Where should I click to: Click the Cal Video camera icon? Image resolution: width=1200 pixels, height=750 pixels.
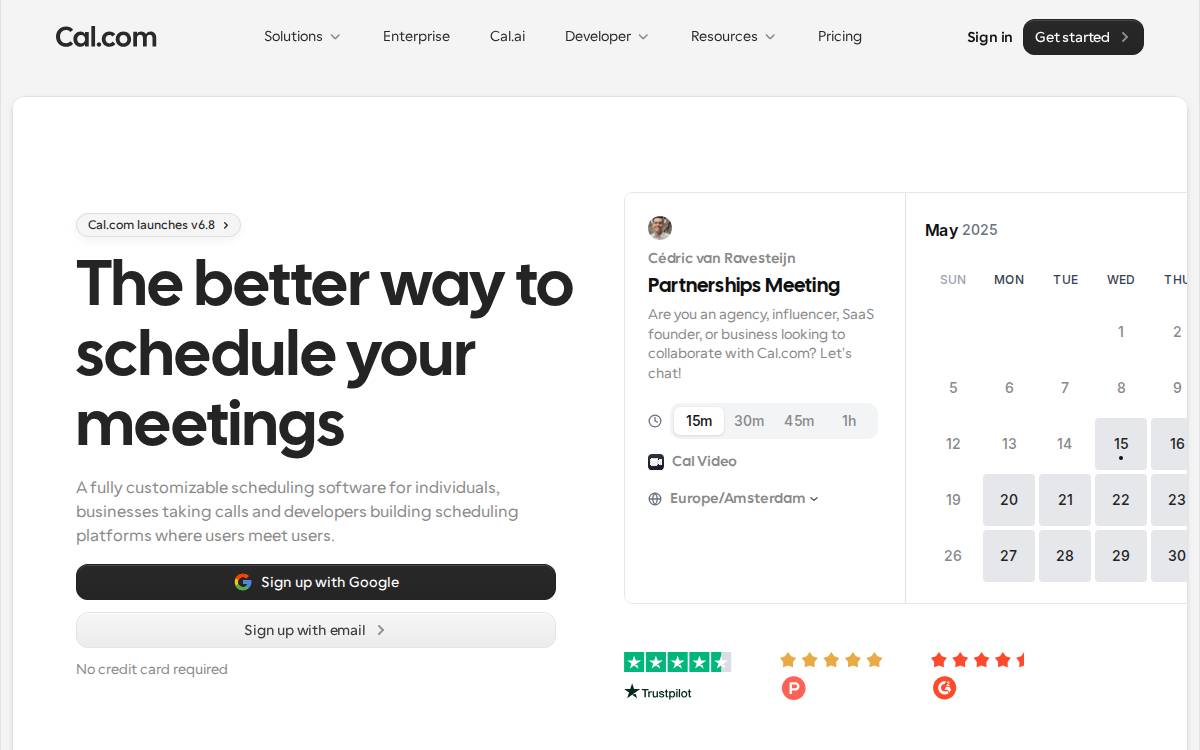click(x=656, y=461)
